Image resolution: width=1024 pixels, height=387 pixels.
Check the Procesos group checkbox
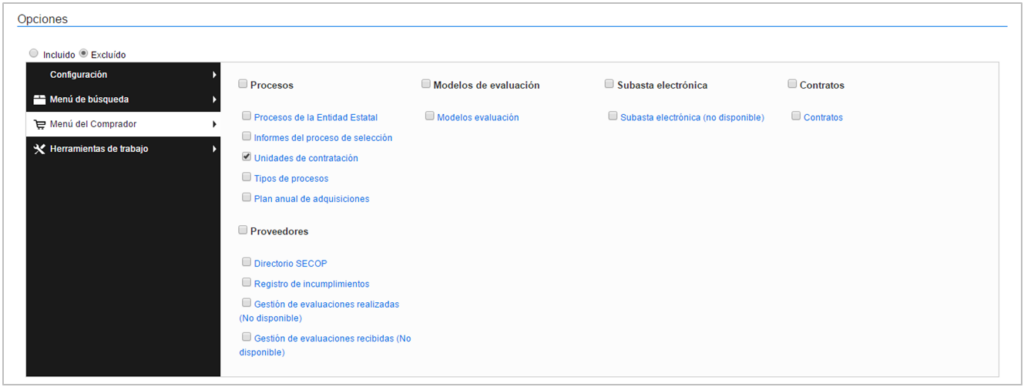(243, 84)
